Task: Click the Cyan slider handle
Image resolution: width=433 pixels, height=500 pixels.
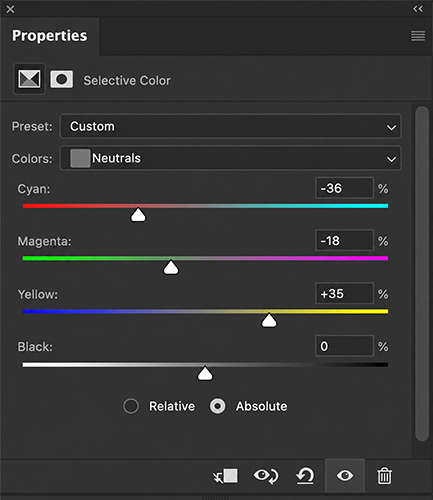Action: tap(138, 215)
